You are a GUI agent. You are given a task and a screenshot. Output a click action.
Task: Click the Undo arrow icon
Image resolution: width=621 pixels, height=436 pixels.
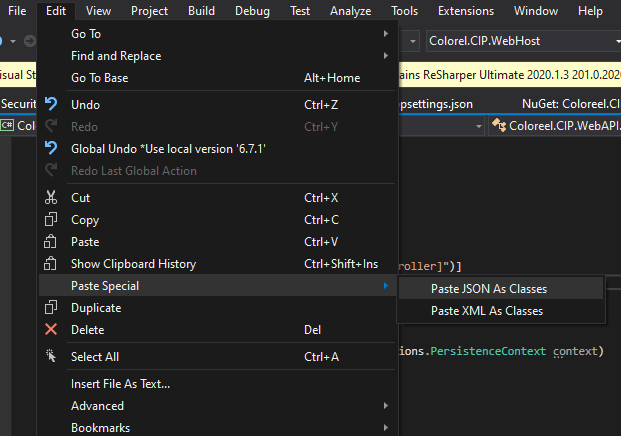[x=51, y=104]
